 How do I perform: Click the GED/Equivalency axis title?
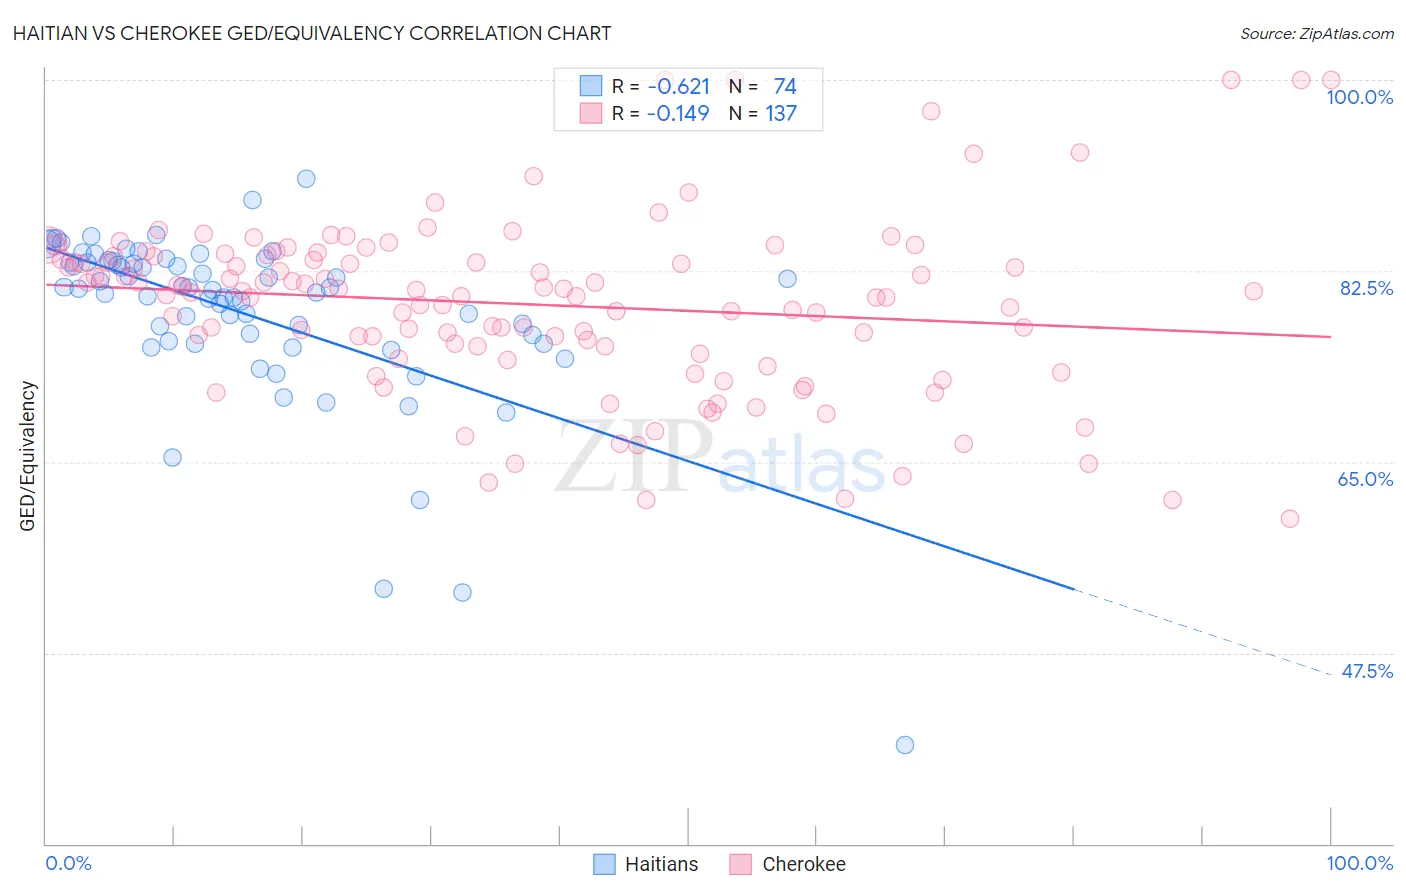28,456
